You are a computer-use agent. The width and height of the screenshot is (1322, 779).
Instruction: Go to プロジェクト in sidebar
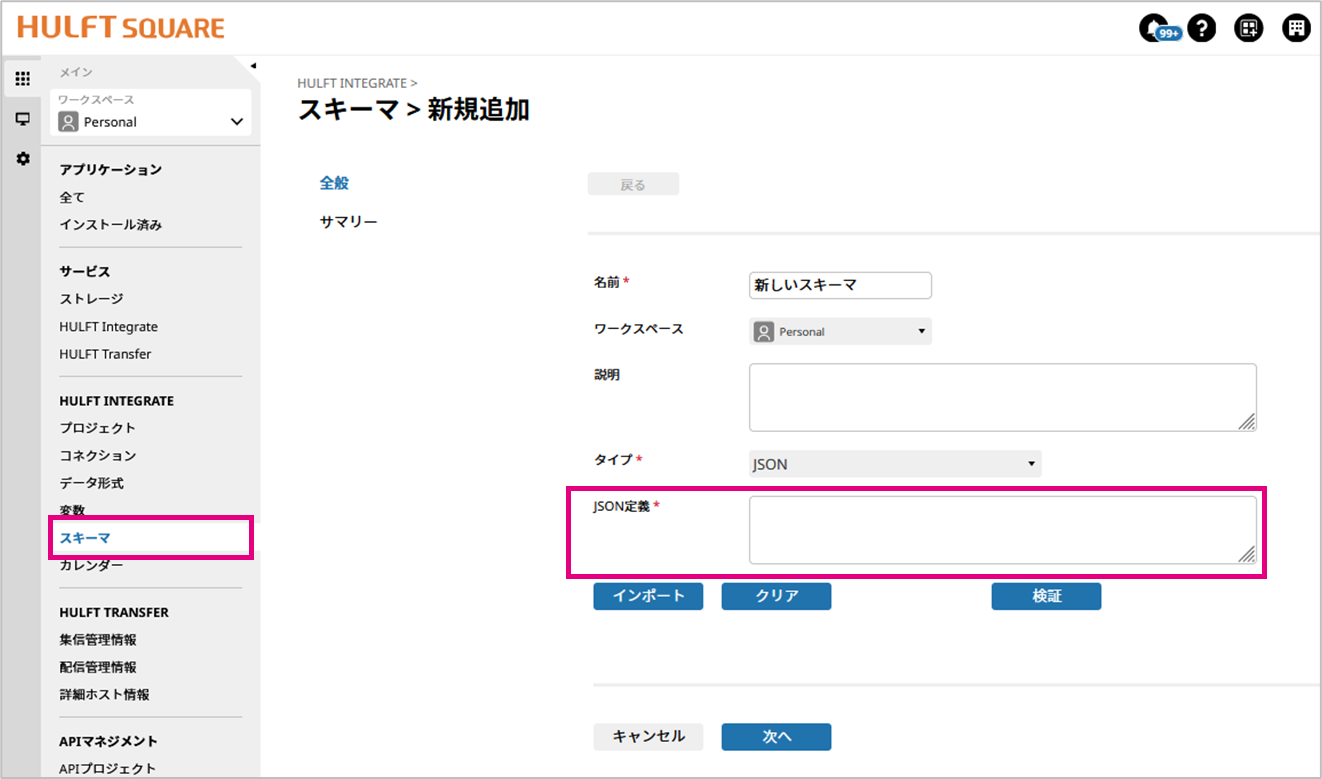pyautogui.click(x=97, y=428)
